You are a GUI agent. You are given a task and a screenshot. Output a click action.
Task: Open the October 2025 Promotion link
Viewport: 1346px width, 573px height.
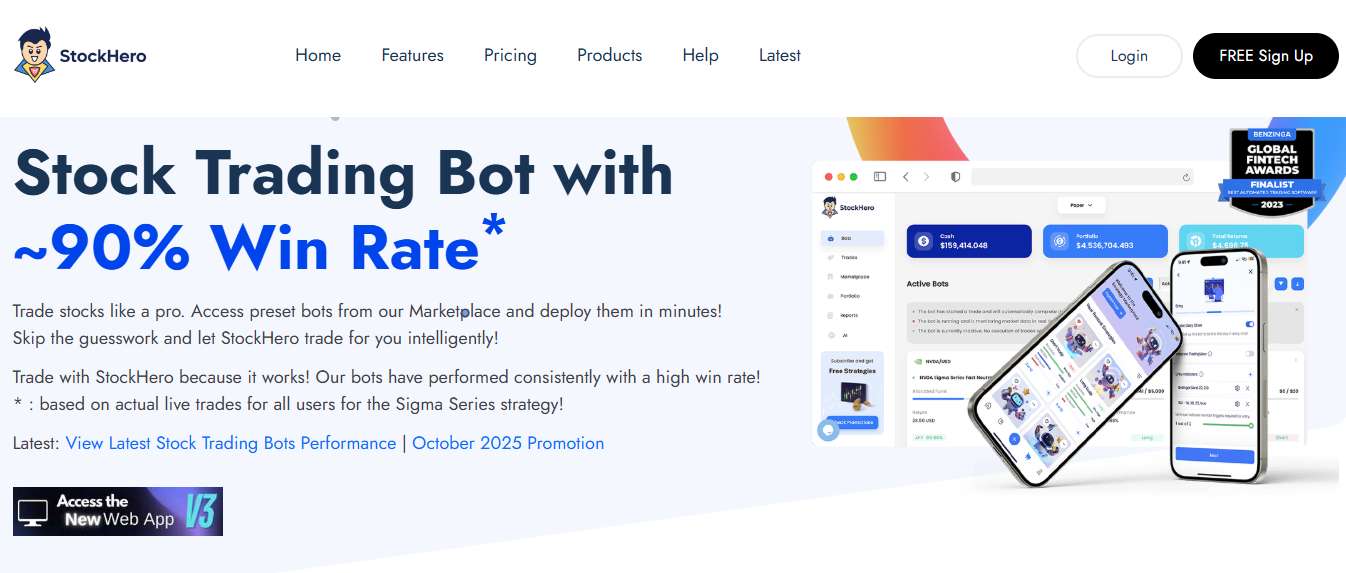click(508, 443)
